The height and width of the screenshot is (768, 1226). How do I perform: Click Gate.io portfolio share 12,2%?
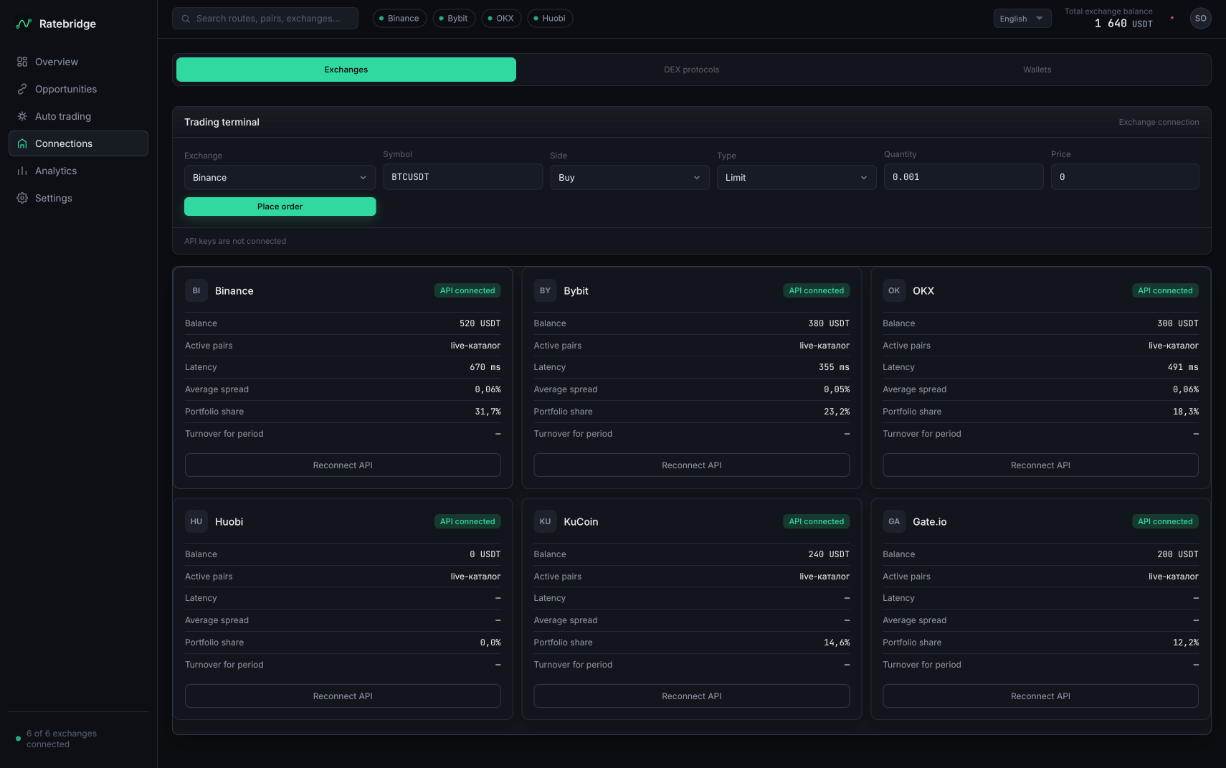point(1186,642)
